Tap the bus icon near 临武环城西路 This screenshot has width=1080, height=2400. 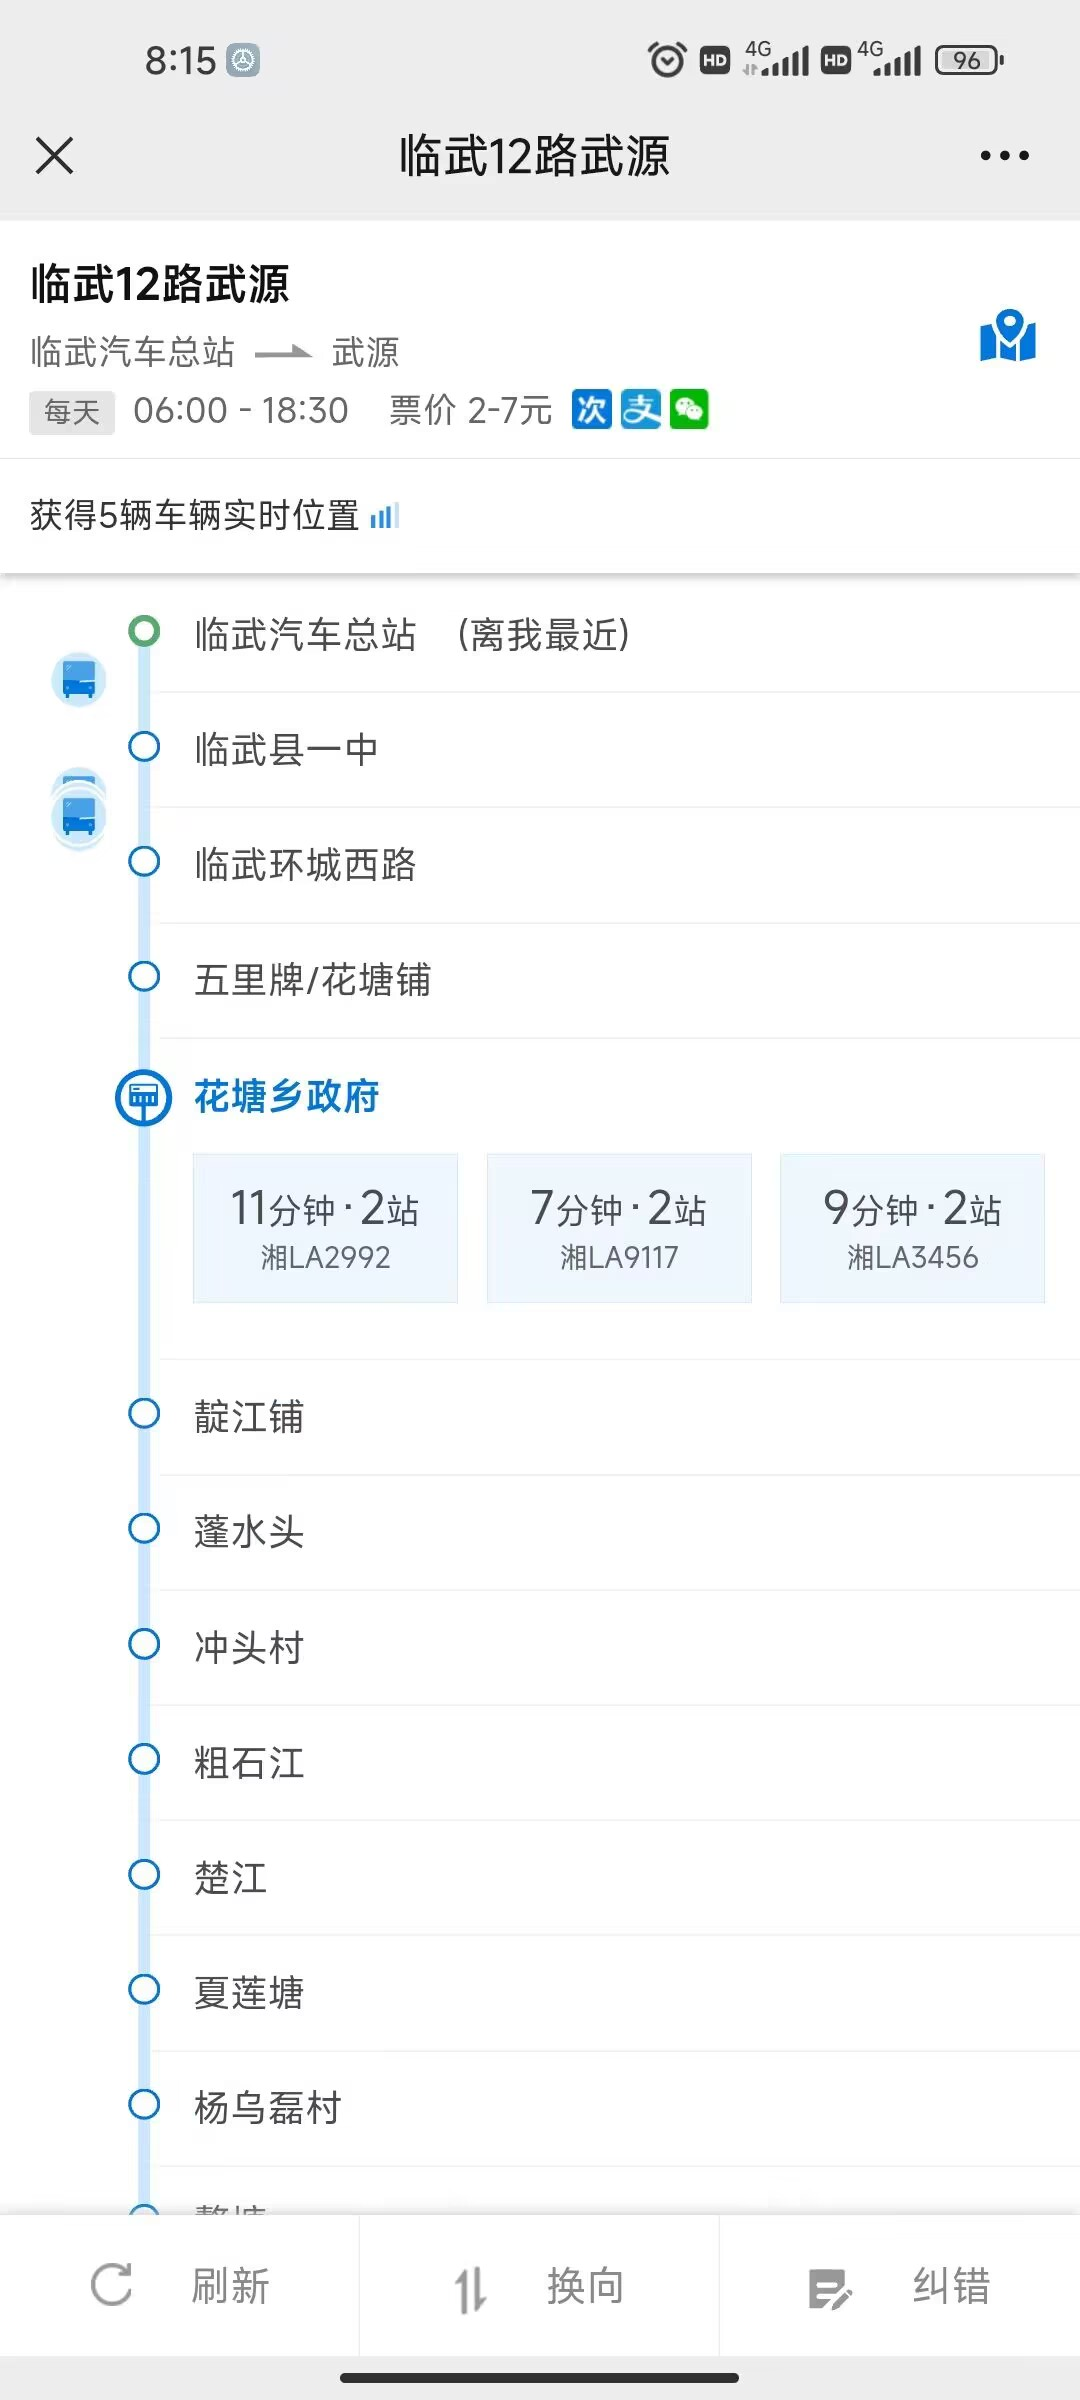click(79, 815)
